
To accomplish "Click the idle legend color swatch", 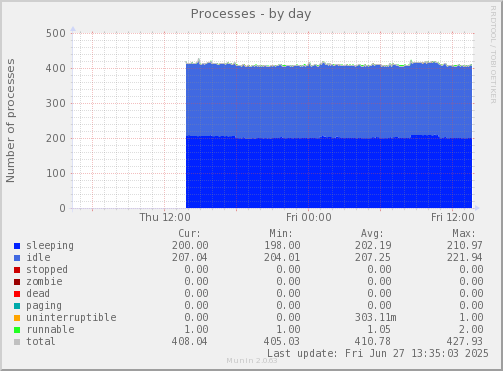I will point(17,258).
